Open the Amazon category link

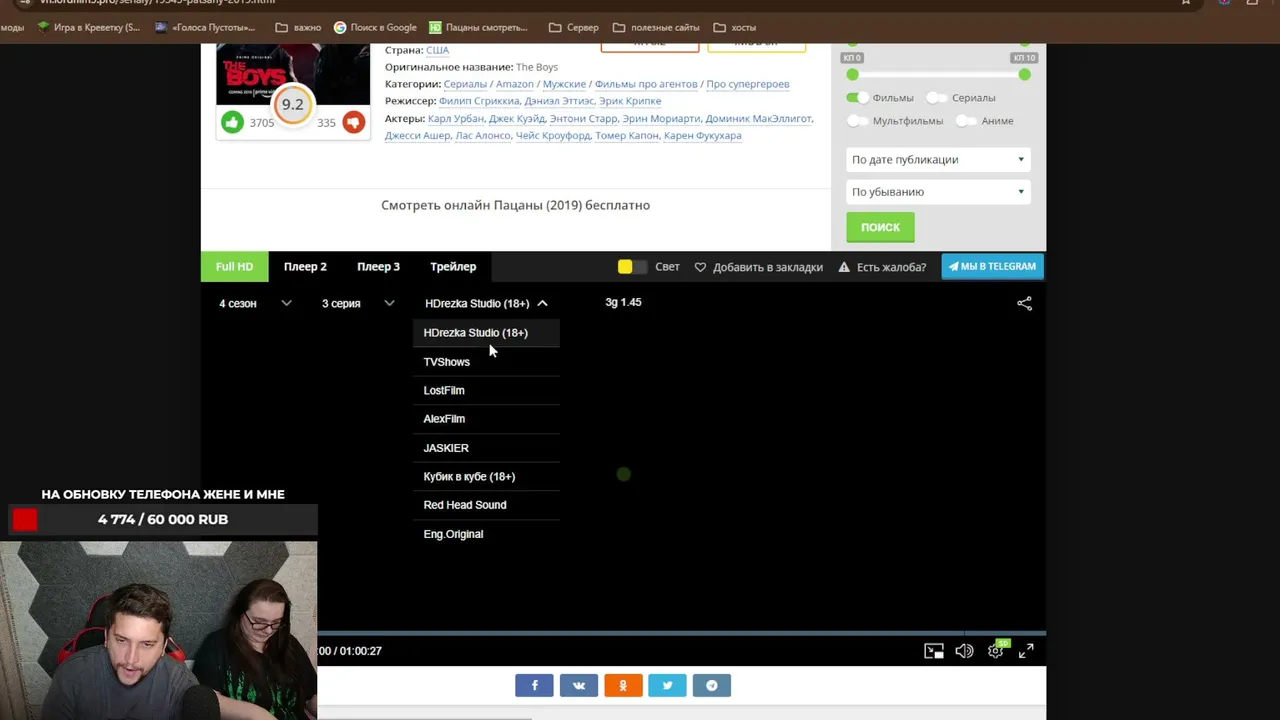515,84
